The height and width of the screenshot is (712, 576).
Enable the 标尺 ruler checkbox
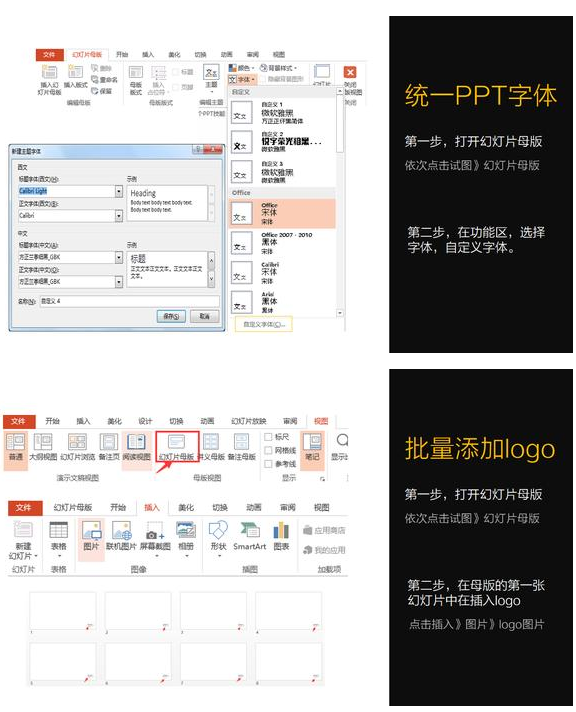(268, 437)
